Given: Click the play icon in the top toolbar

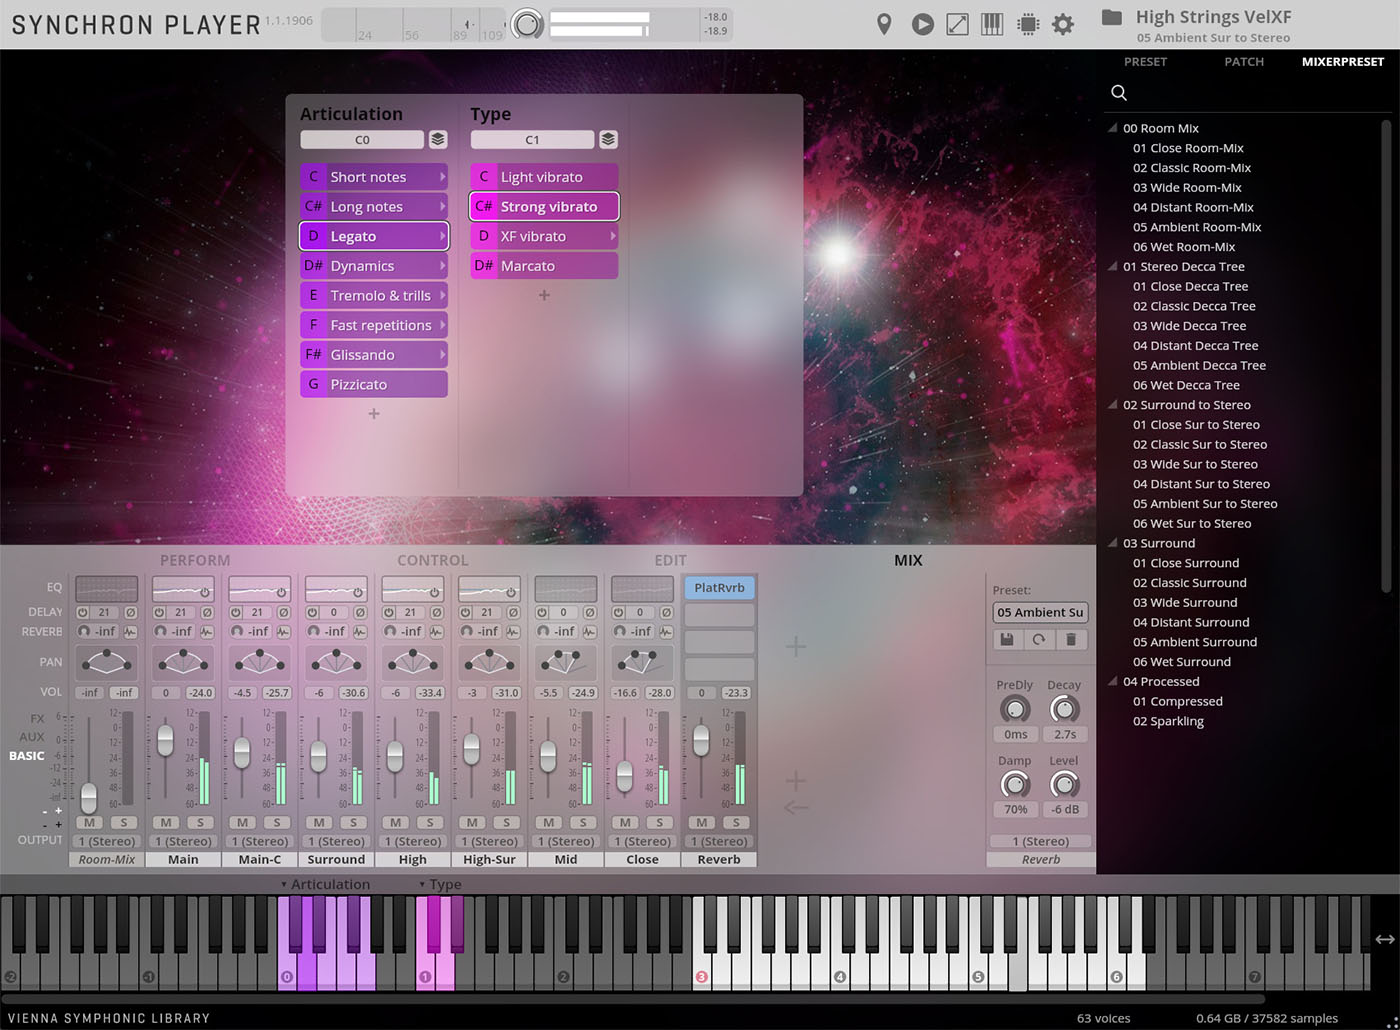Looking at the screenshot, I should pyautogui.click(x=922, y=23).
